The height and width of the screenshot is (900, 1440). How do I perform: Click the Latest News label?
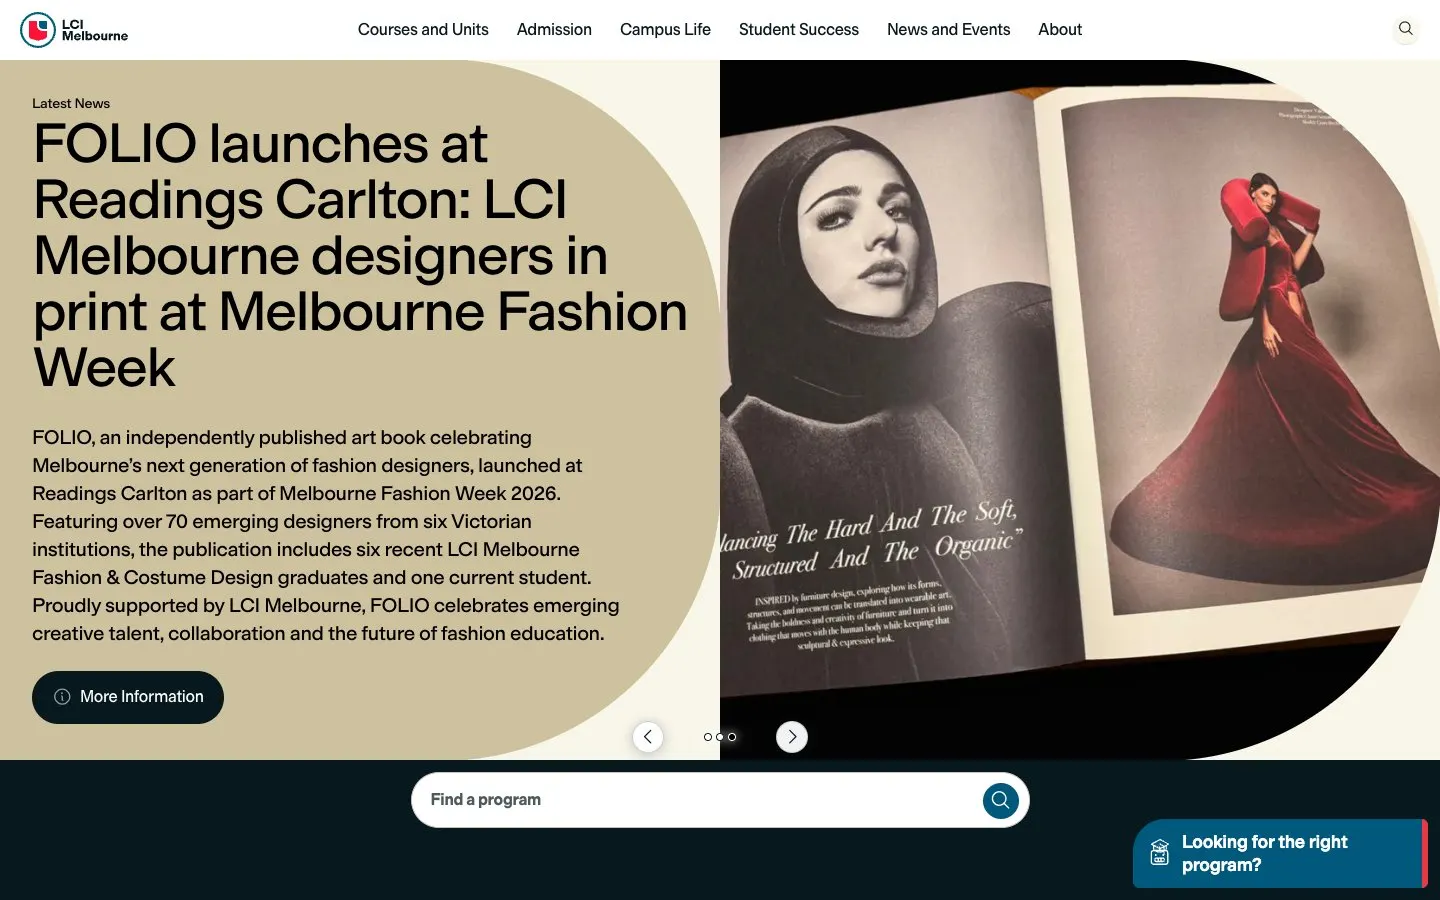71,103
